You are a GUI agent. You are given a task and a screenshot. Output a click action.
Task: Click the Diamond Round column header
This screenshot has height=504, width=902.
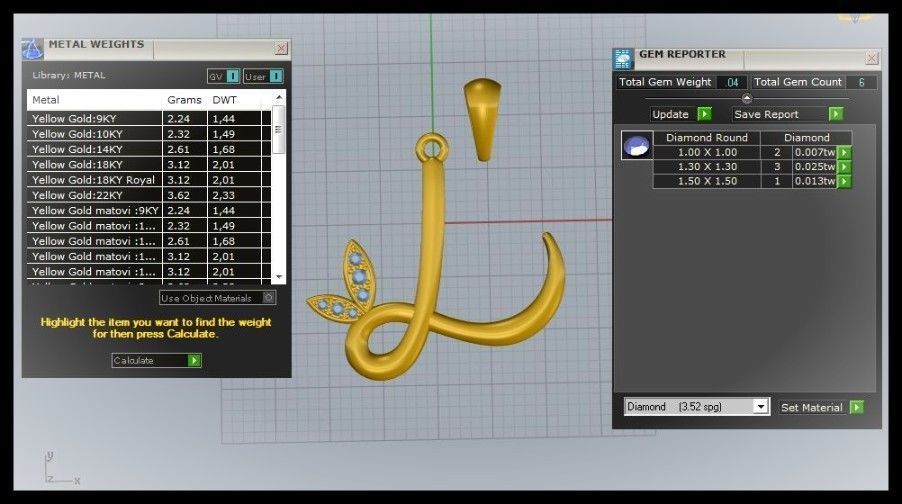(x=706, y=138)
